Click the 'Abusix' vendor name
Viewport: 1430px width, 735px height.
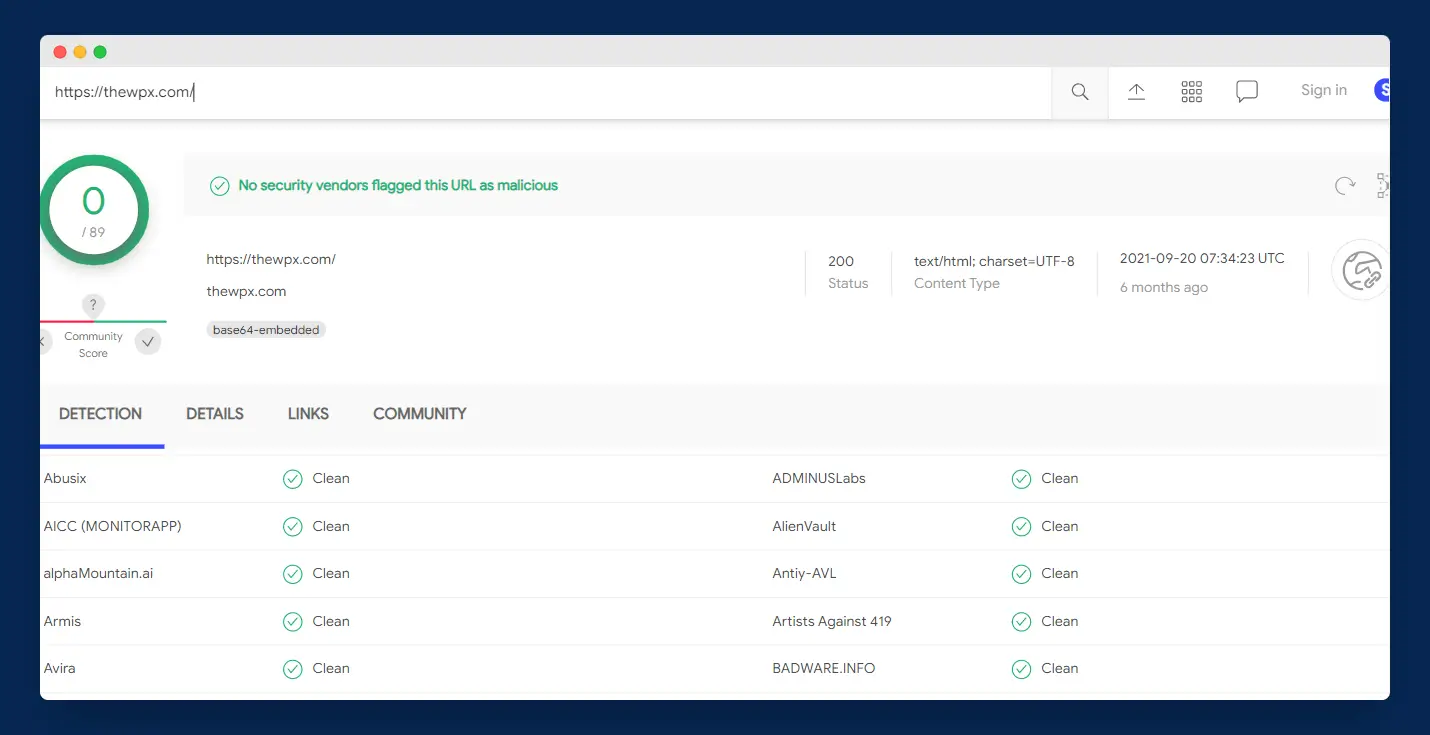click(65, 479)
